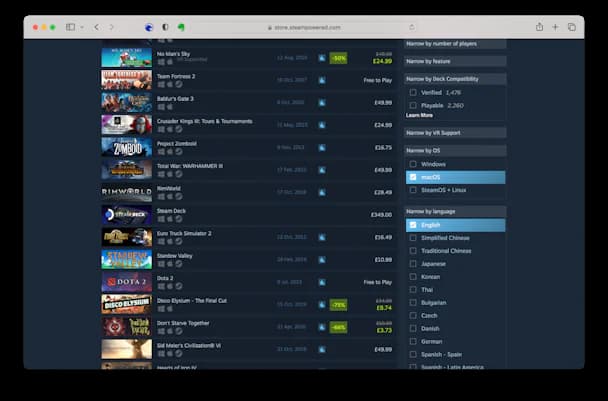Viewport: 608px width, 401px height.
Task: Click the -75% discount badge
Action: click(339, 305)
